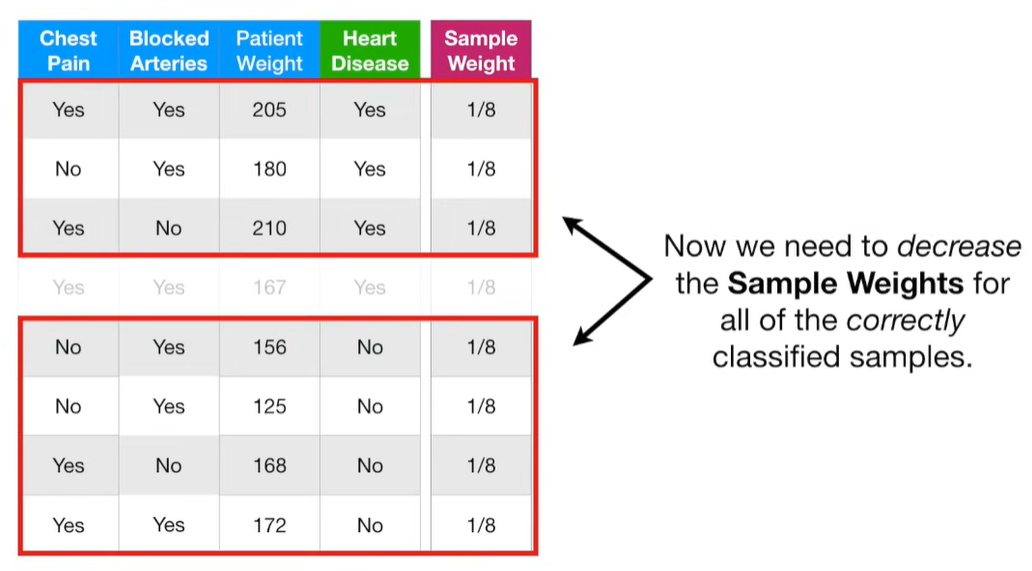Select the patient weight 168 cell
The width and height of the screenshot is (1032, 571).
(x=269, y=466)
